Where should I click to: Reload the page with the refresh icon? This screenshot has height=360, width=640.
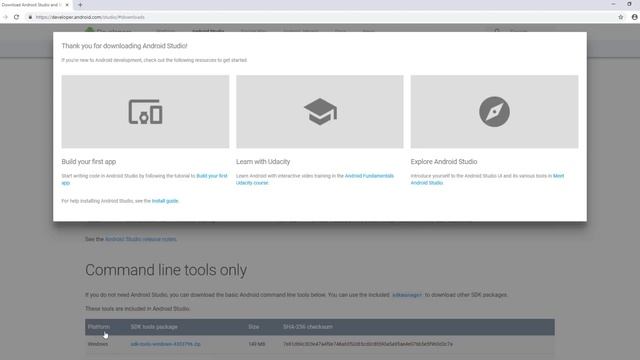point(16,17)
